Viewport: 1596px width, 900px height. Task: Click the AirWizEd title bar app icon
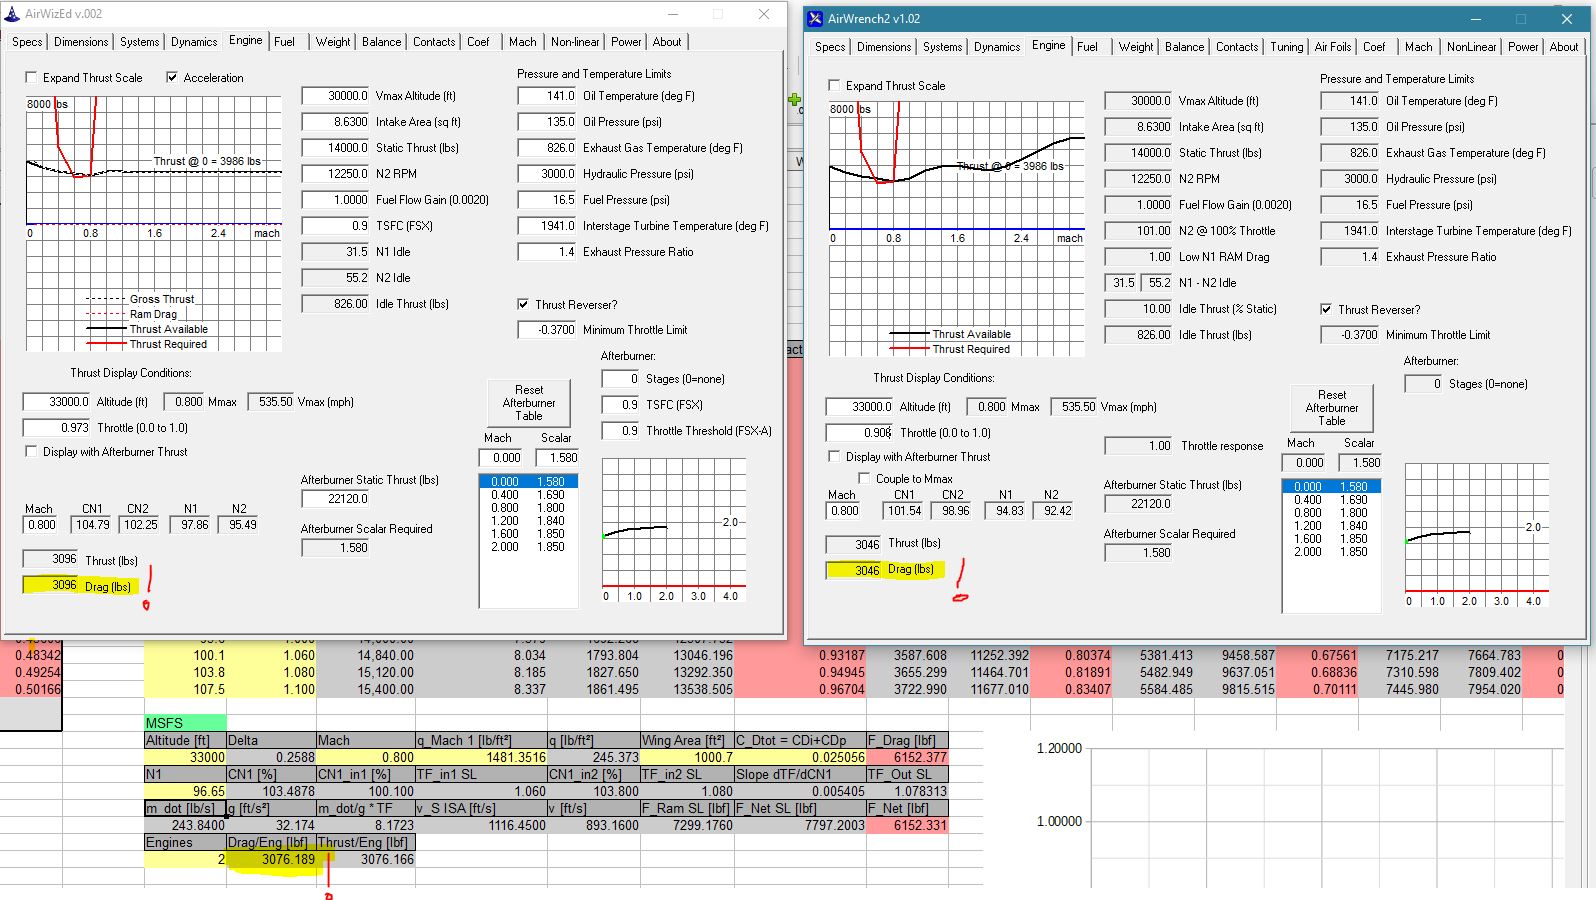12,14
